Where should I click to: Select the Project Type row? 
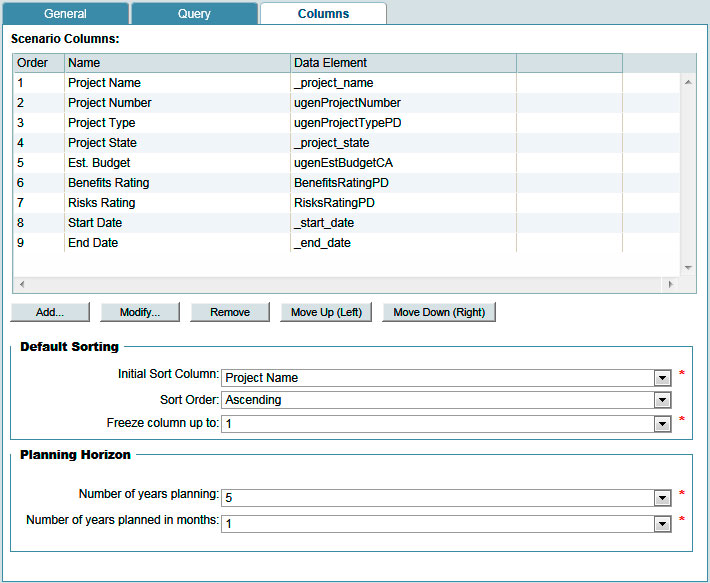[346, 123]
